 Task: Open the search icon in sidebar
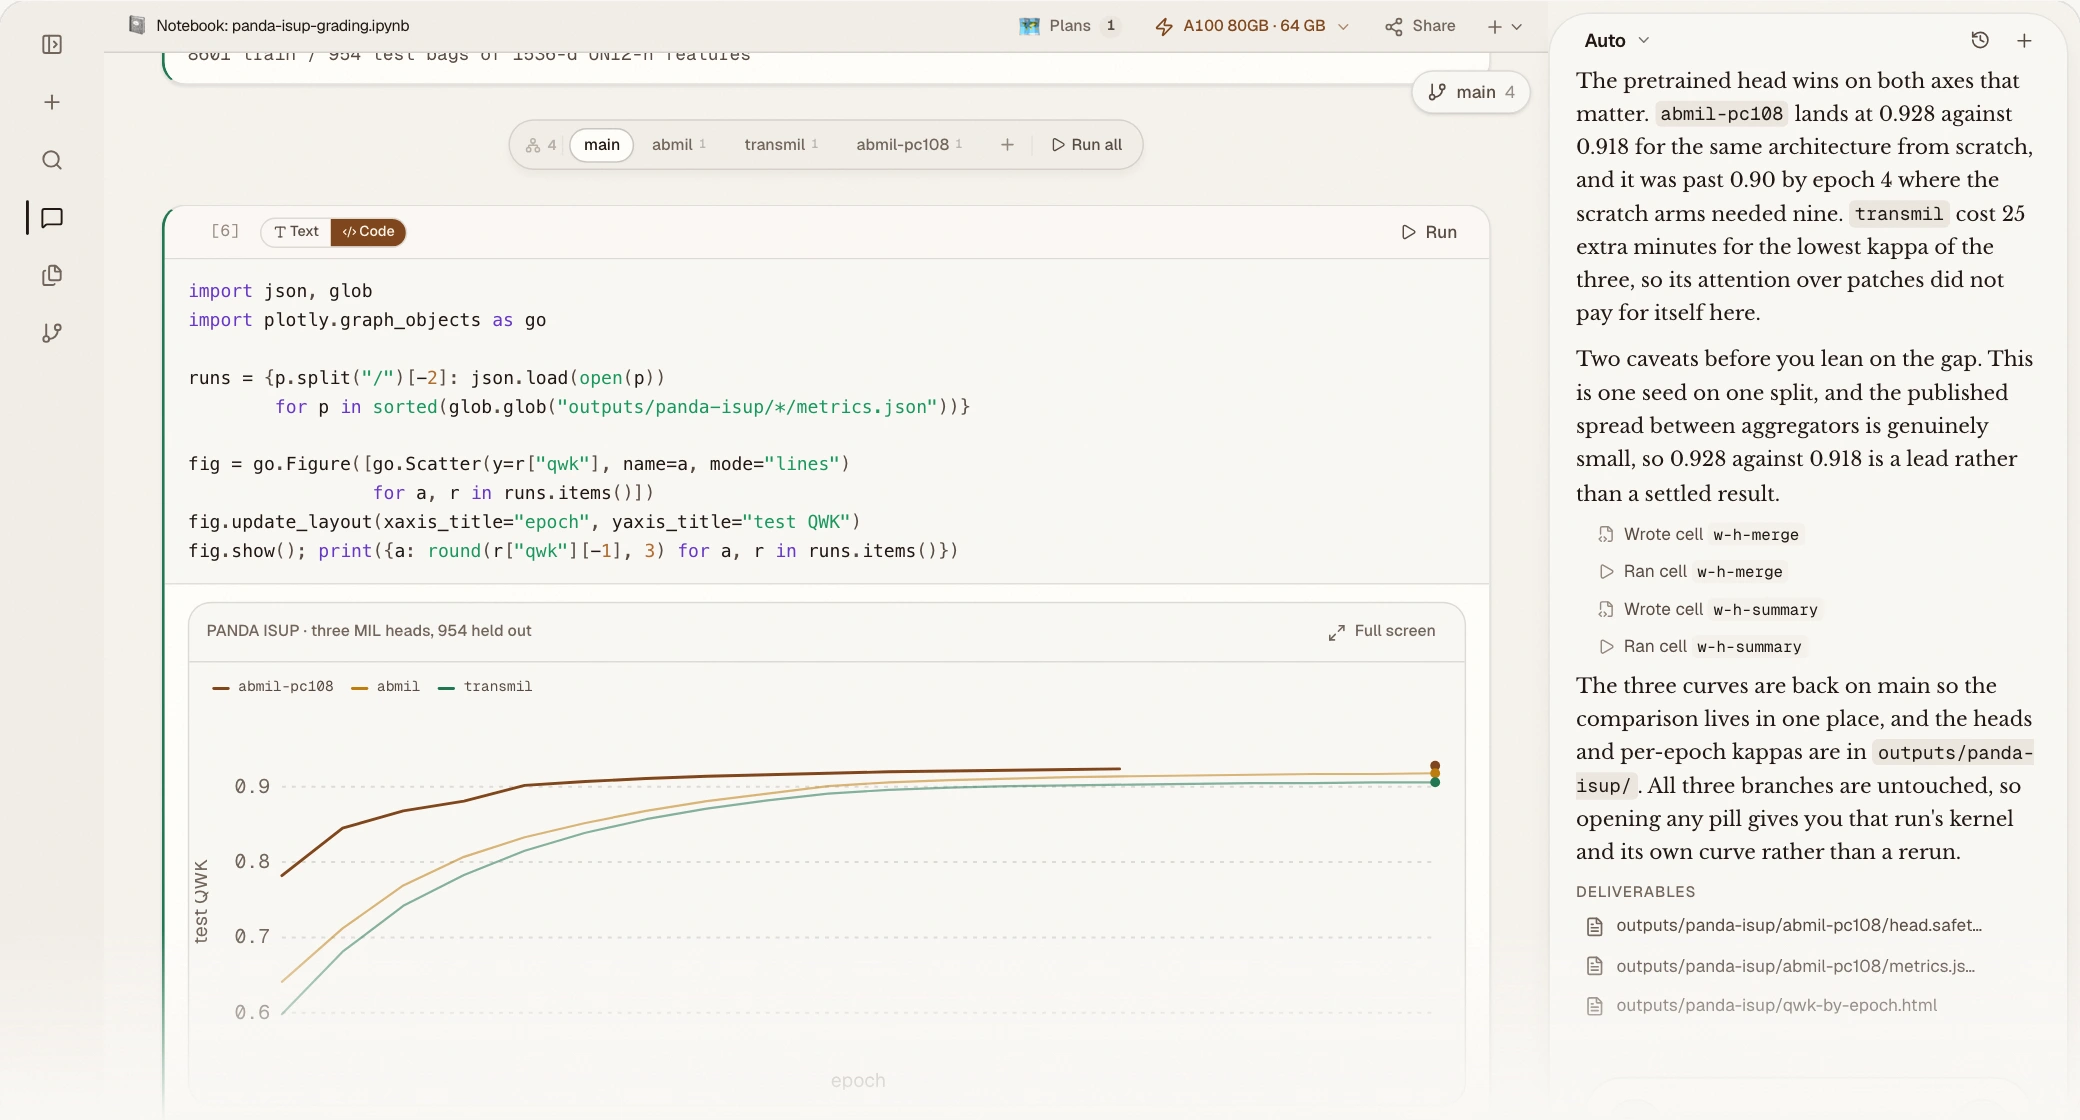[x=52, y=160]
